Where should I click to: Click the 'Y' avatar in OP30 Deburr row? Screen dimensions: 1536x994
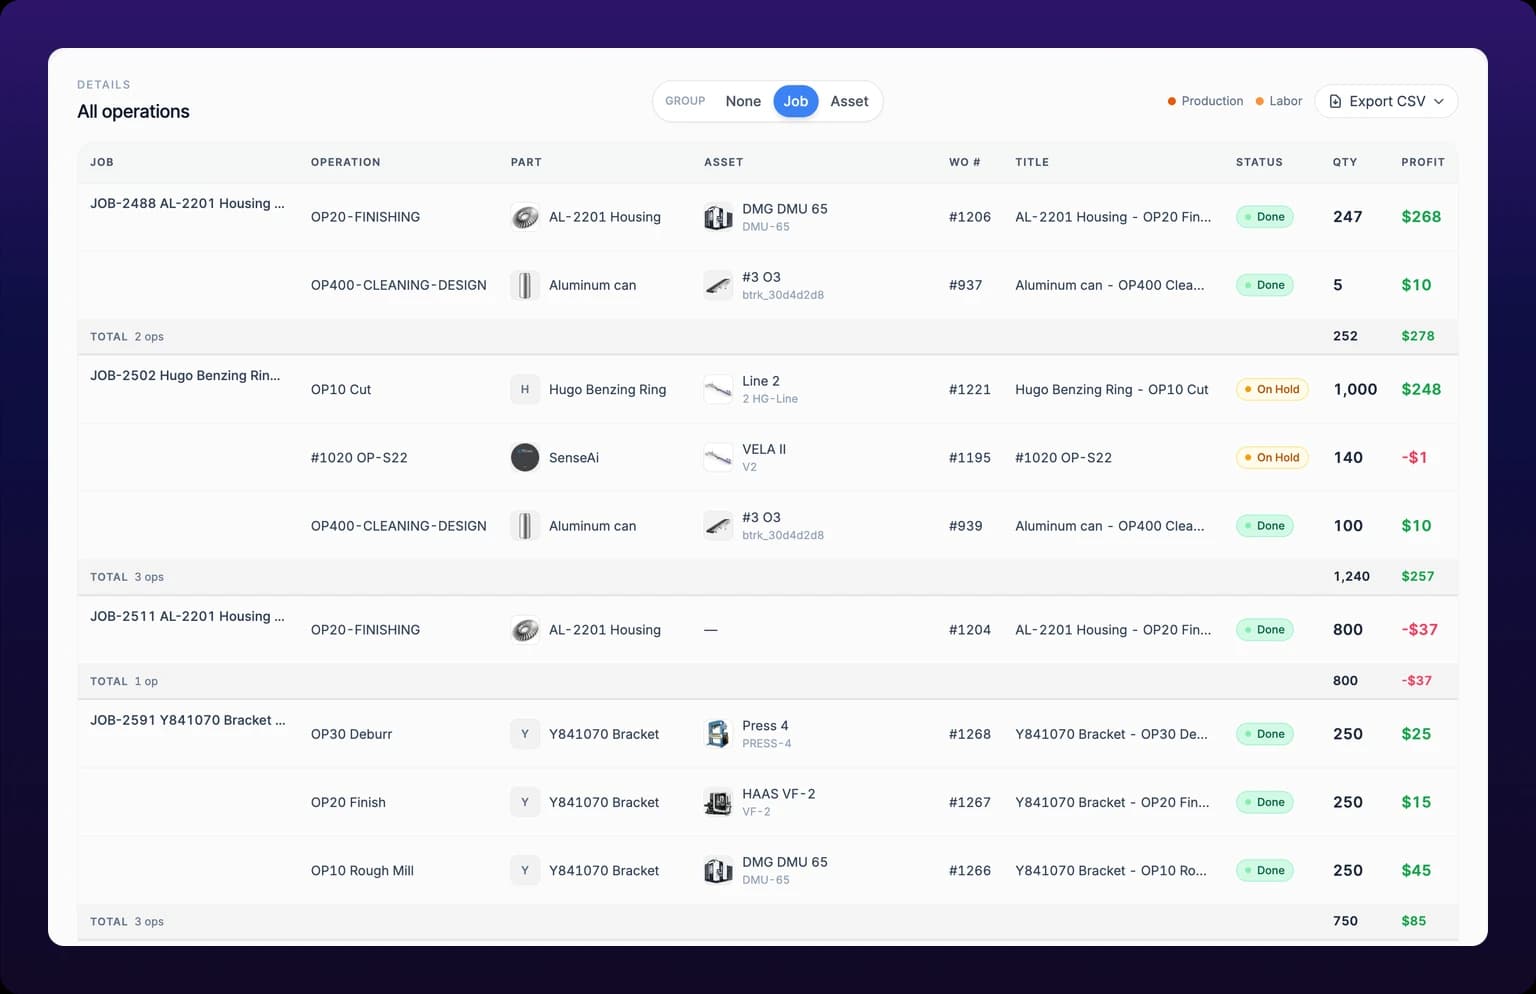(525, 733)
